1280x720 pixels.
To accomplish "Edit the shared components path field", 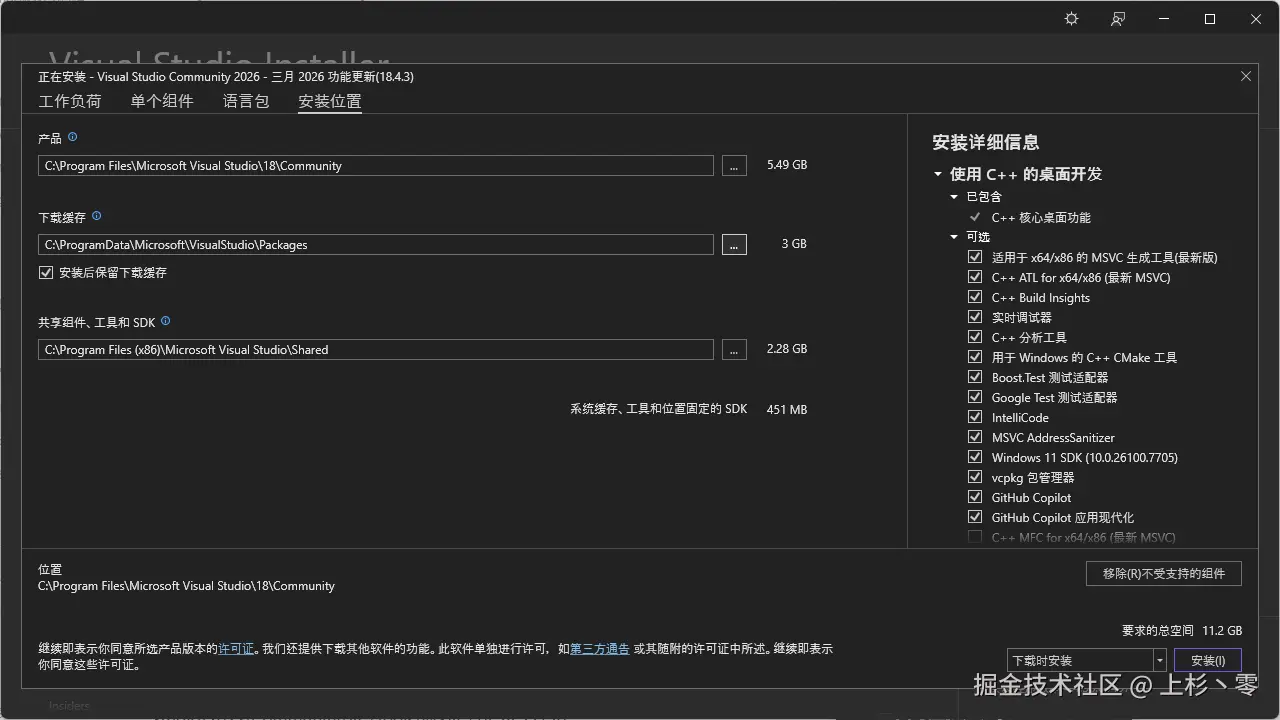I will 376,350.
